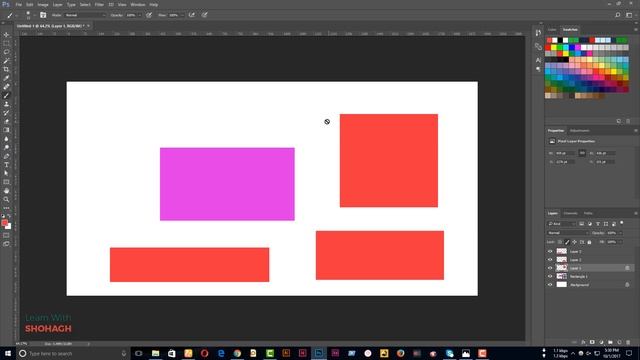Add a layer style (fx) icon
The image size is (640, 360).
point(583,342)
